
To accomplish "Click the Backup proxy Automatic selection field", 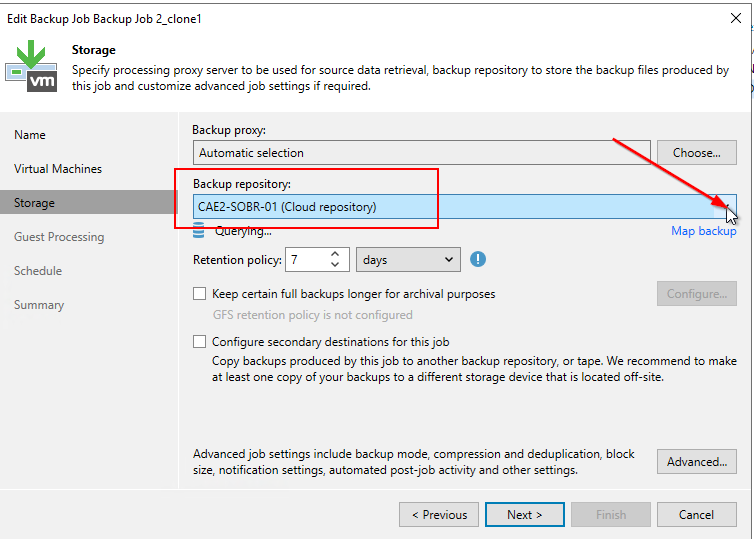I will click(422, 153).
